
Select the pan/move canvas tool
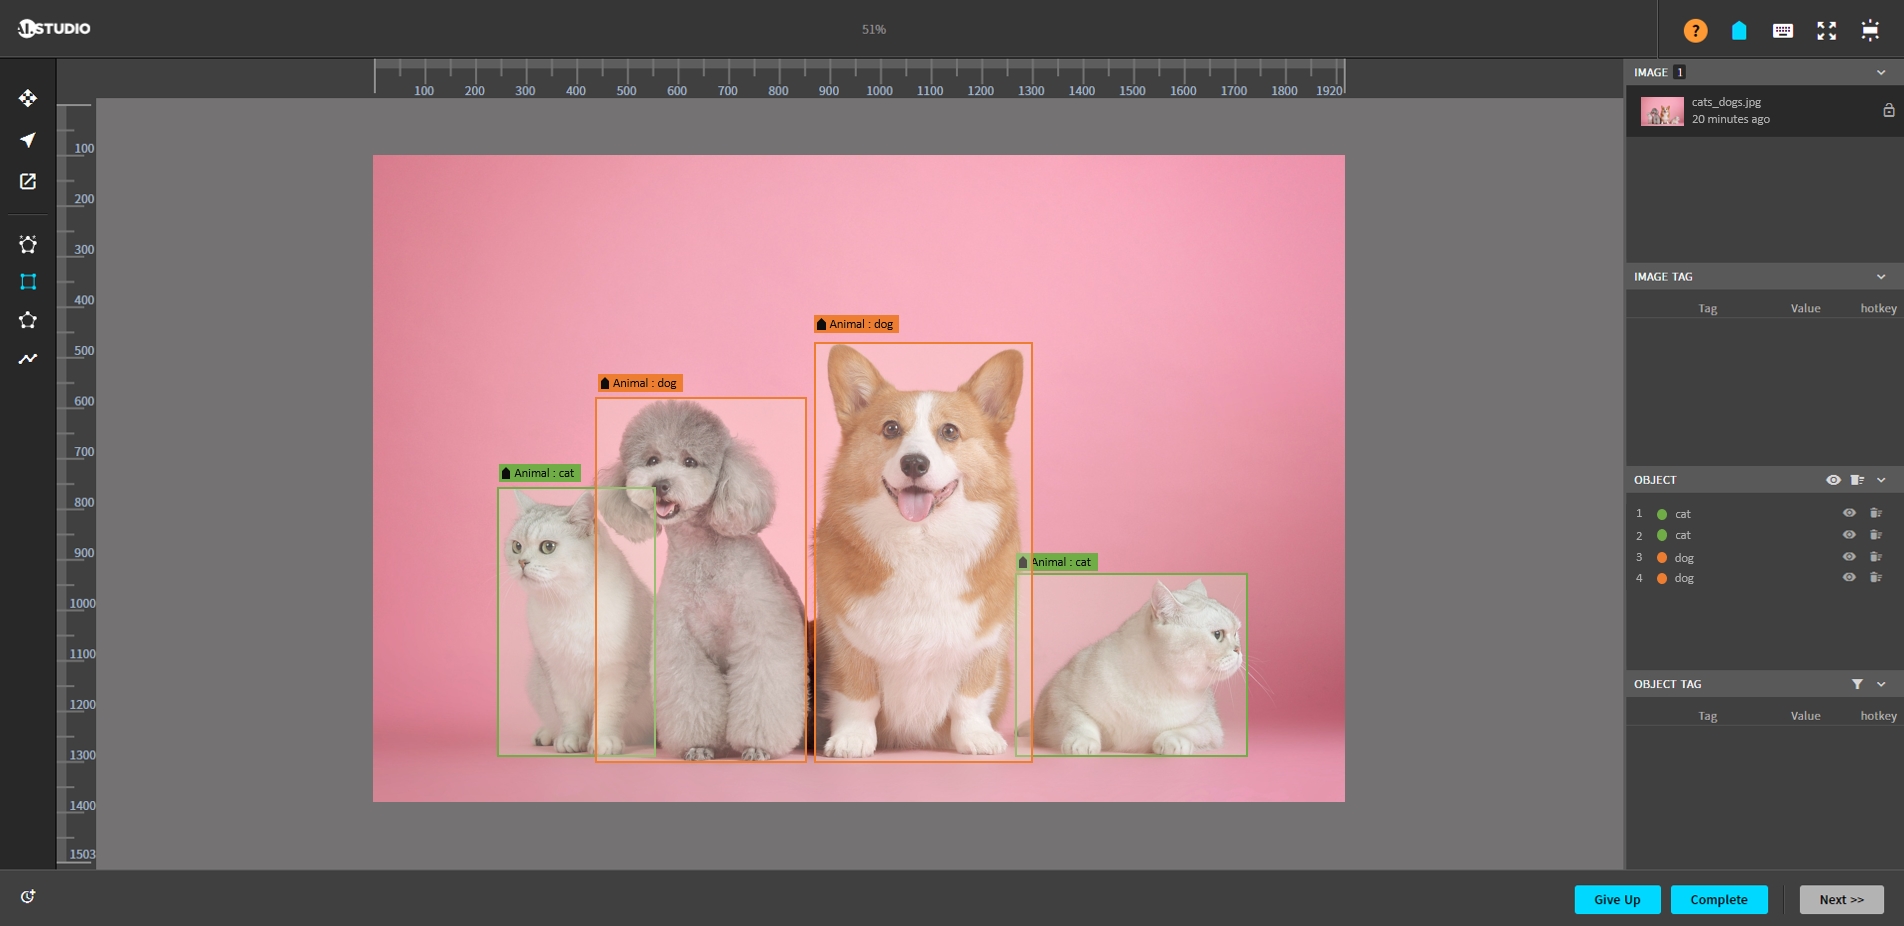(28, 98)
